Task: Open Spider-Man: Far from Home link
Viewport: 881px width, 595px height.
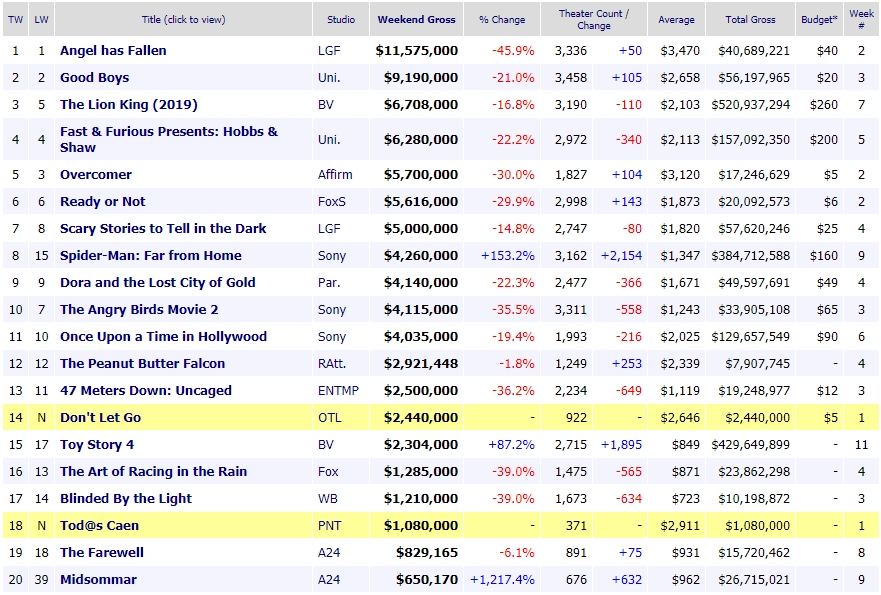Action: click(x=151, y=256)
